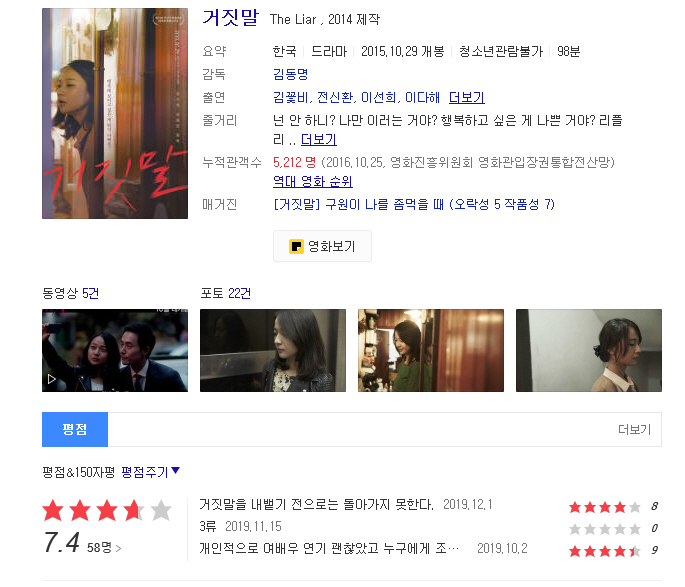
Task: Open the 역대 영화 순위 link
Action: click(x=313, y=181)
